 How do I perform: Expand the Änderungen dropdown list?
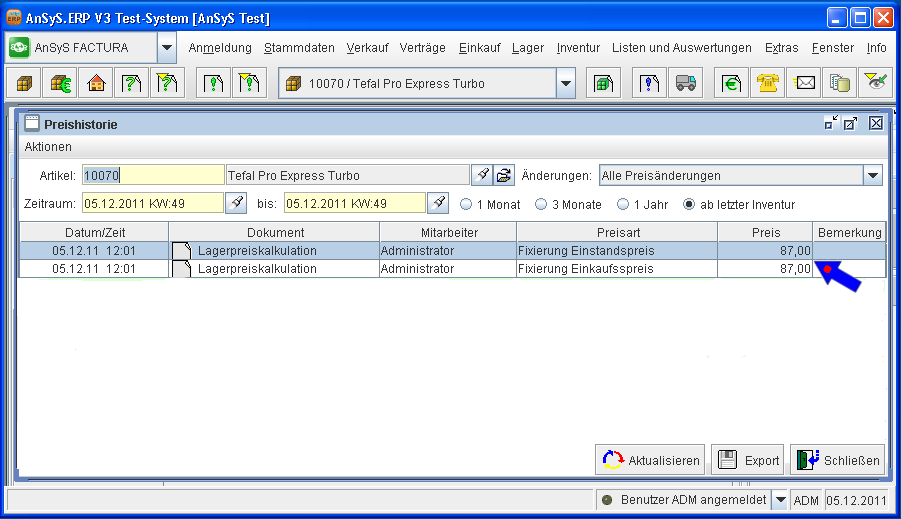click(x=873, y=175)
